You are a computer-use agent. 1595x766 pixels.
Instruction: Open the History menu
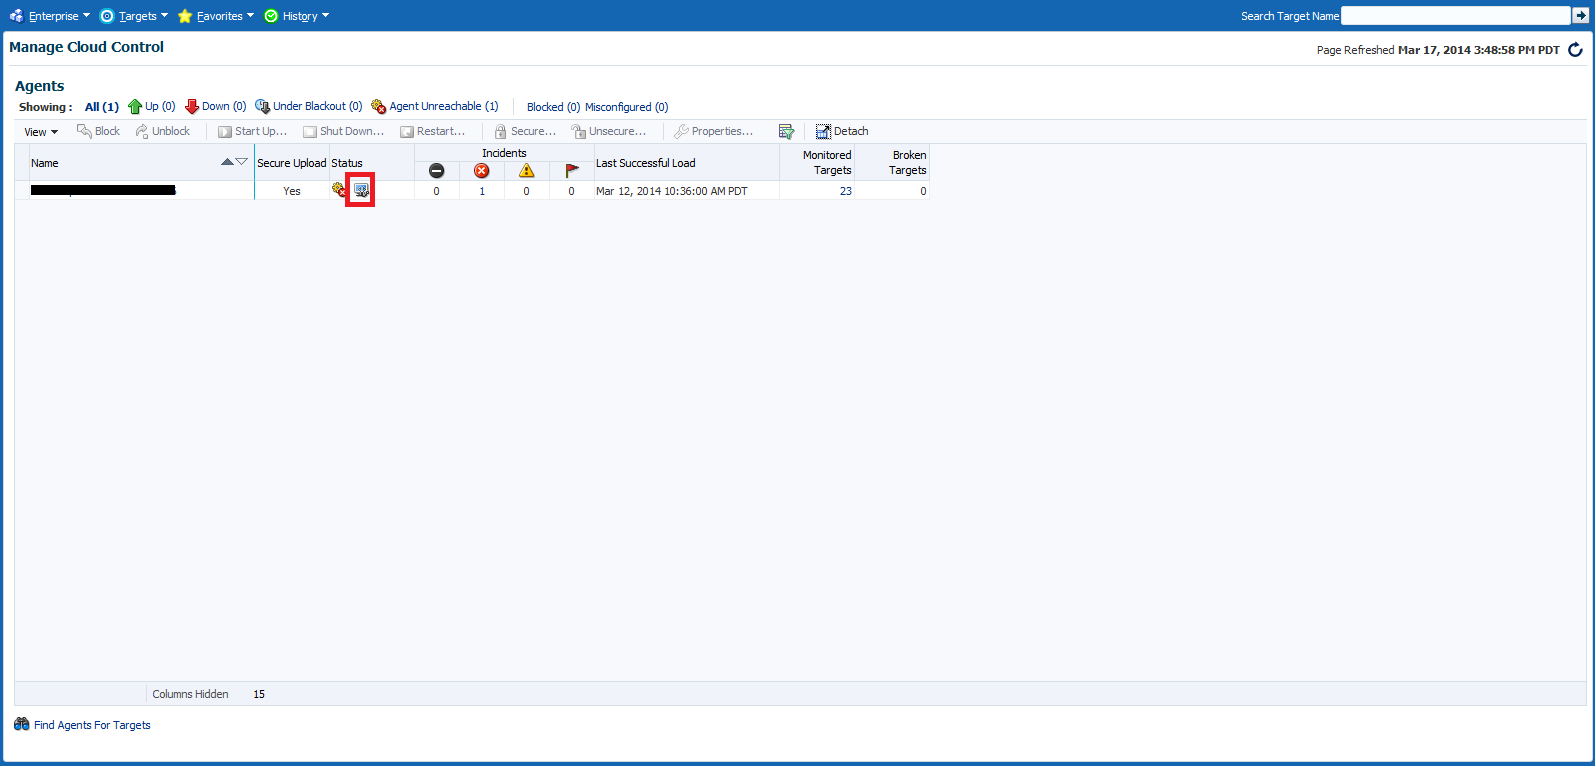pyautogui.click(x=297, y=16)
